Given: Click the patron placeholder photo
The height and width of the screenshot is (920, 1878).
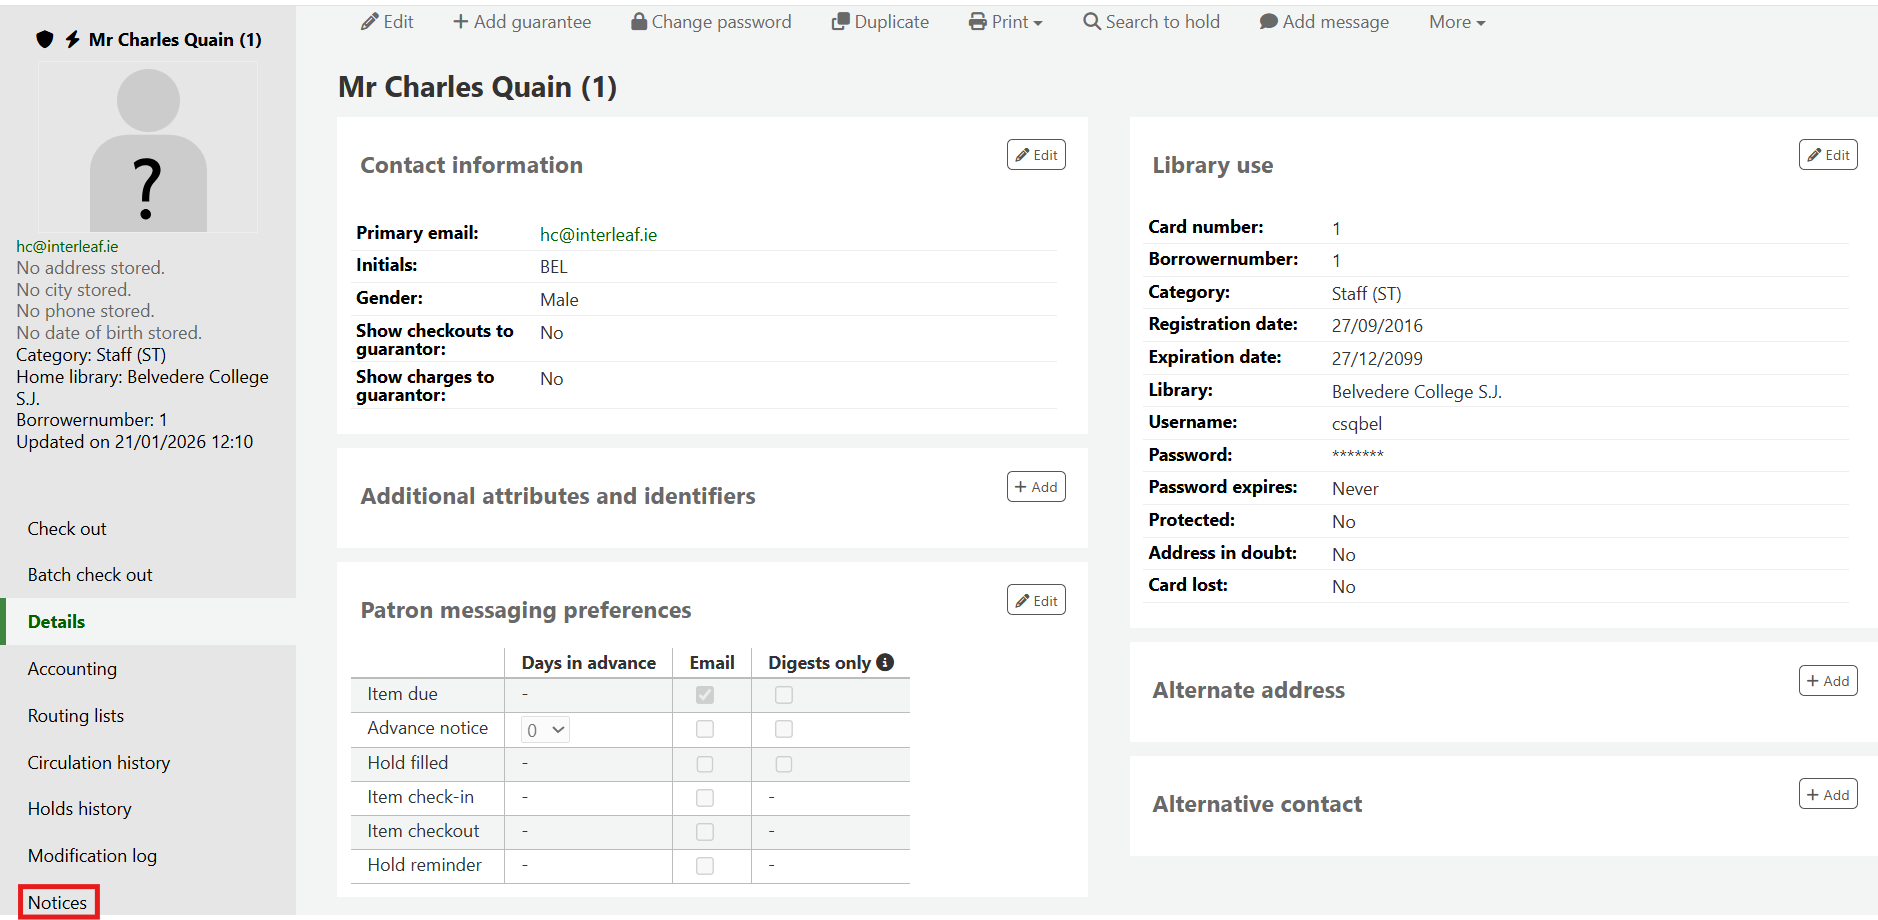Looking at the screenshot, I should (x=148, y=148).
